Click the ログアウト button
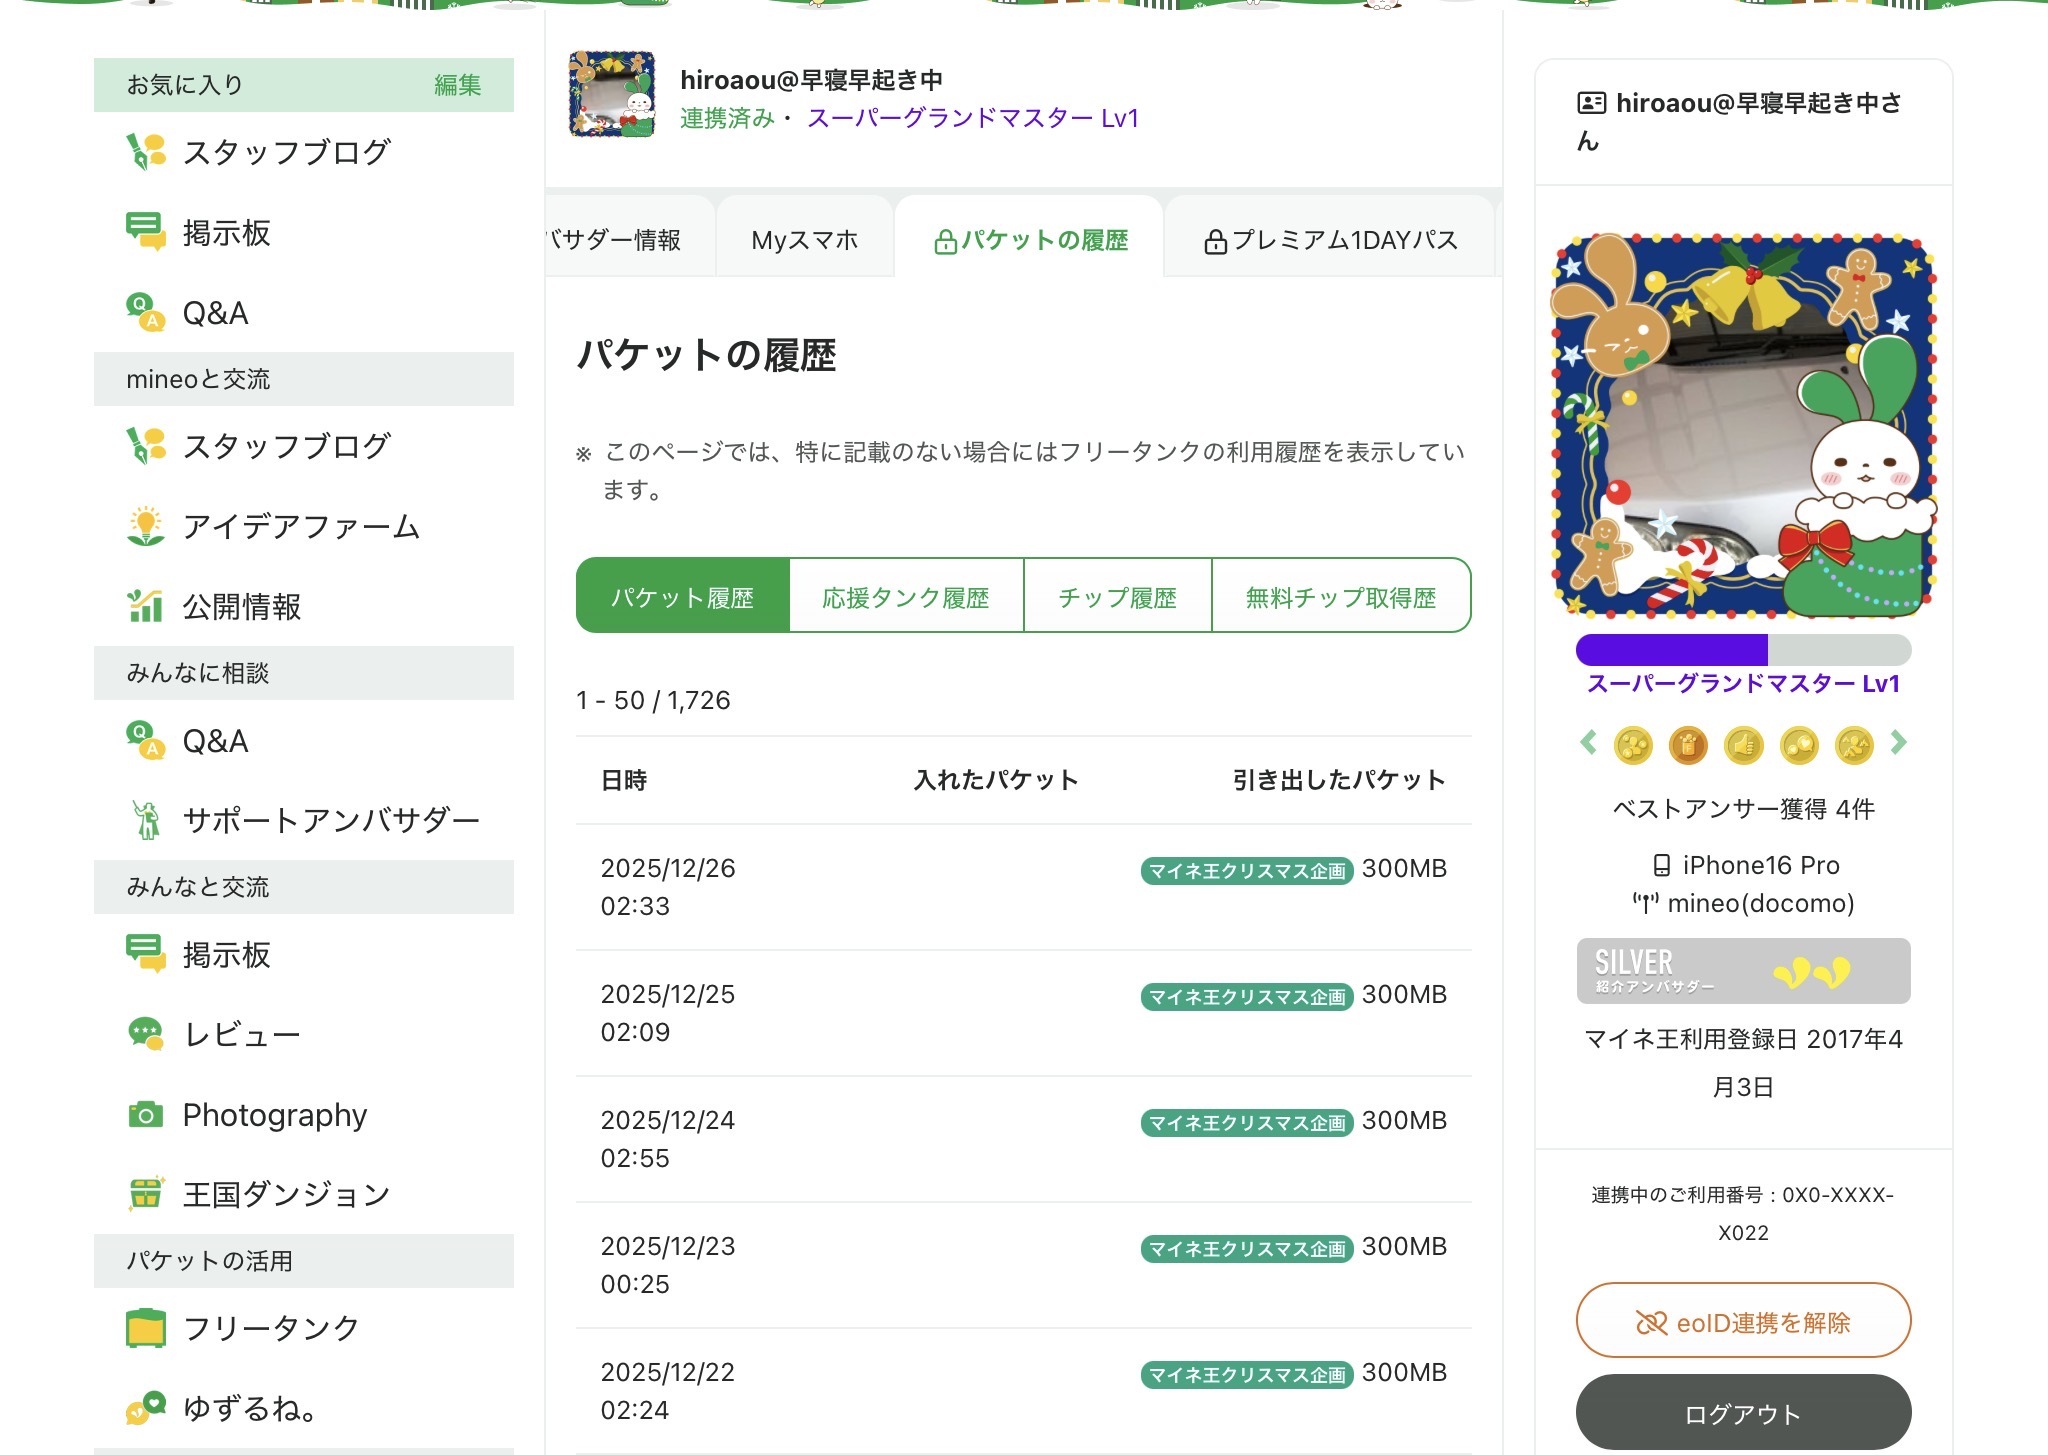 click(x=1743, y=1413)
